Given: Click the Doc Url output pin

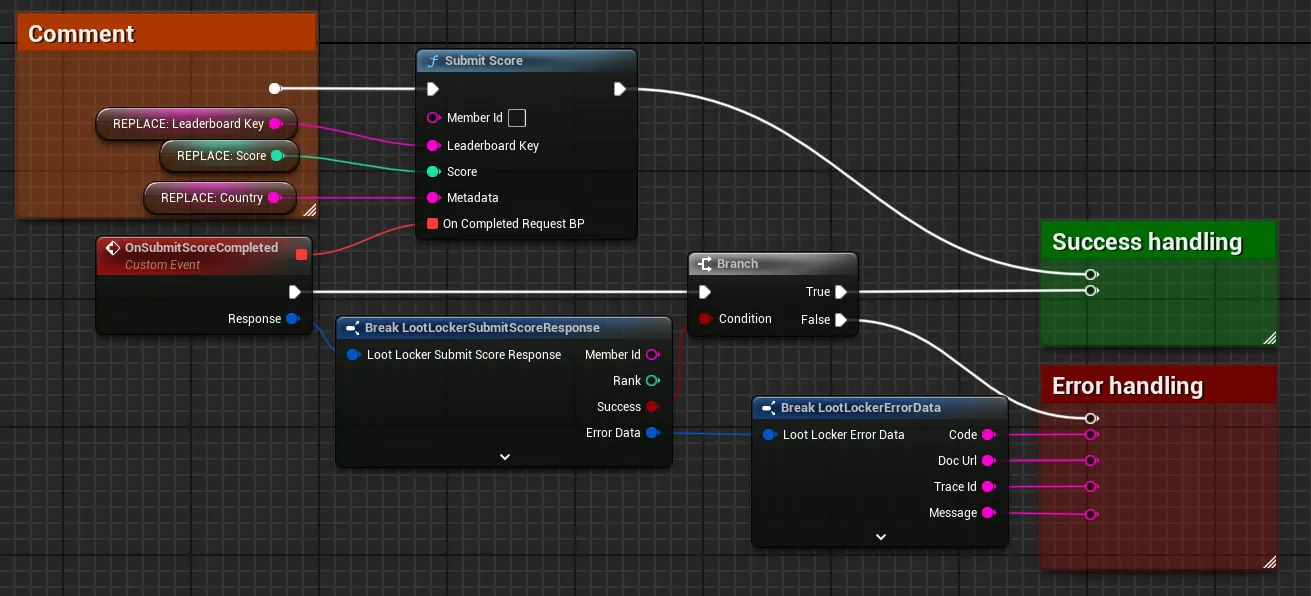Looking at the screenshot, I should [988, 460].
